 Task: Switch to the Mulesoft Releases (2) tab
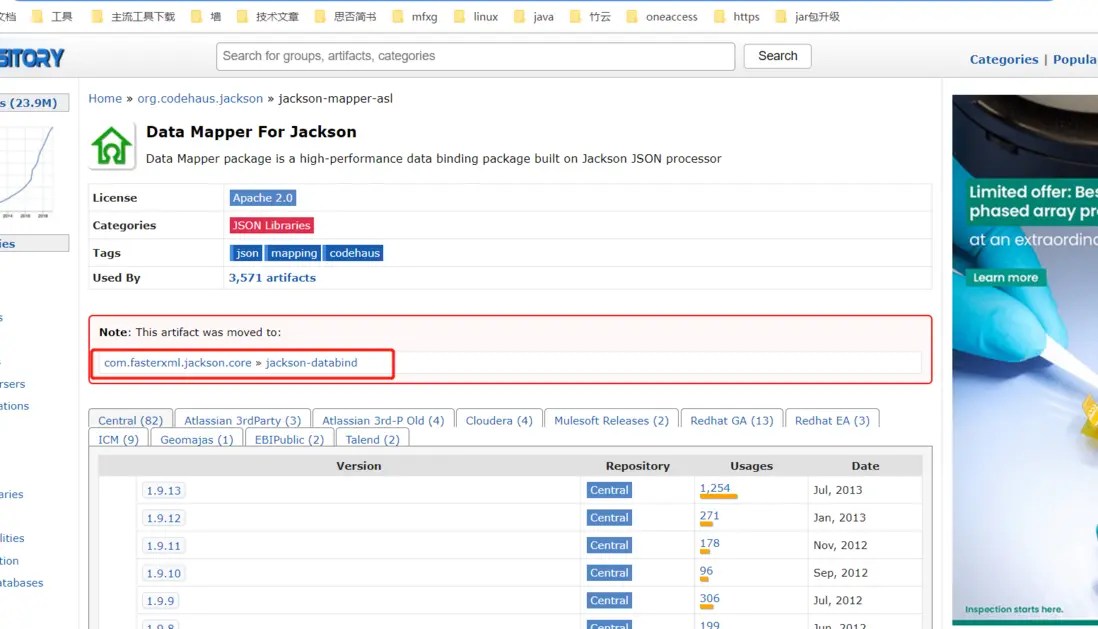coord(611,420)
